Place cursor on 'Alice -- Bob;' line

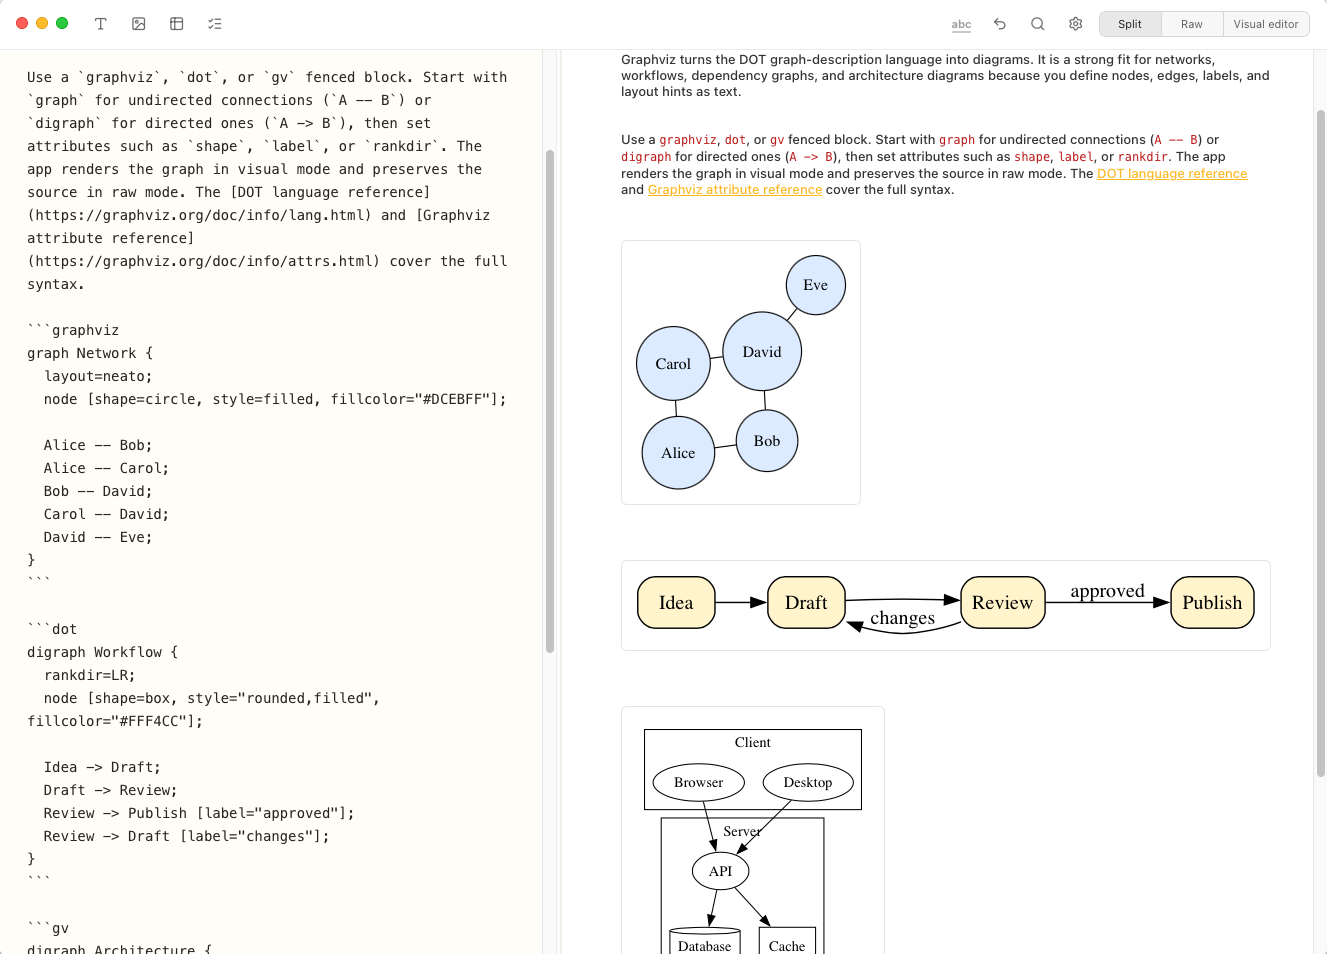point(98,445)
